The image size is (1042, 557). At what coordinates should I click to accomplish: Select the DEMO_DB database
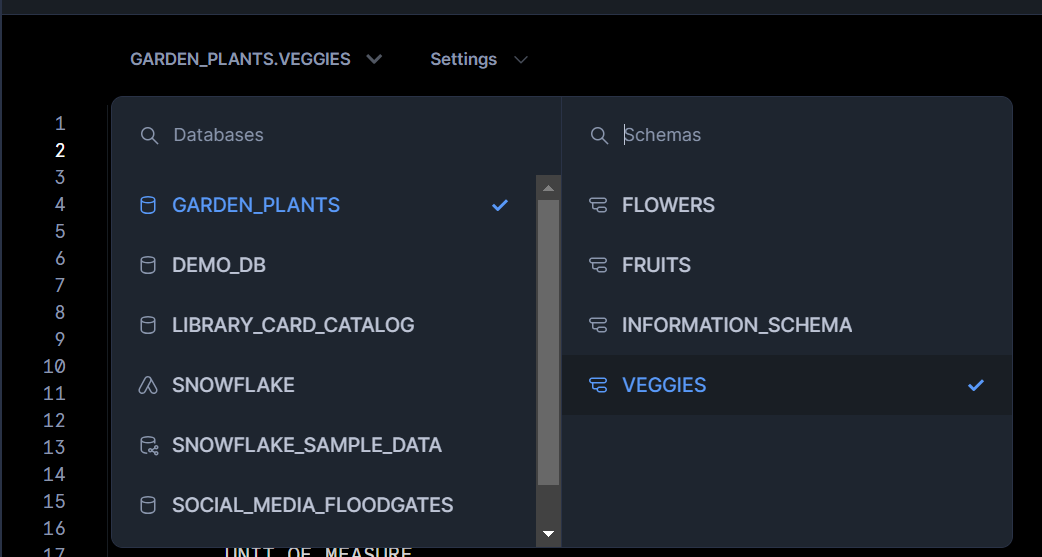click(324, 265)
